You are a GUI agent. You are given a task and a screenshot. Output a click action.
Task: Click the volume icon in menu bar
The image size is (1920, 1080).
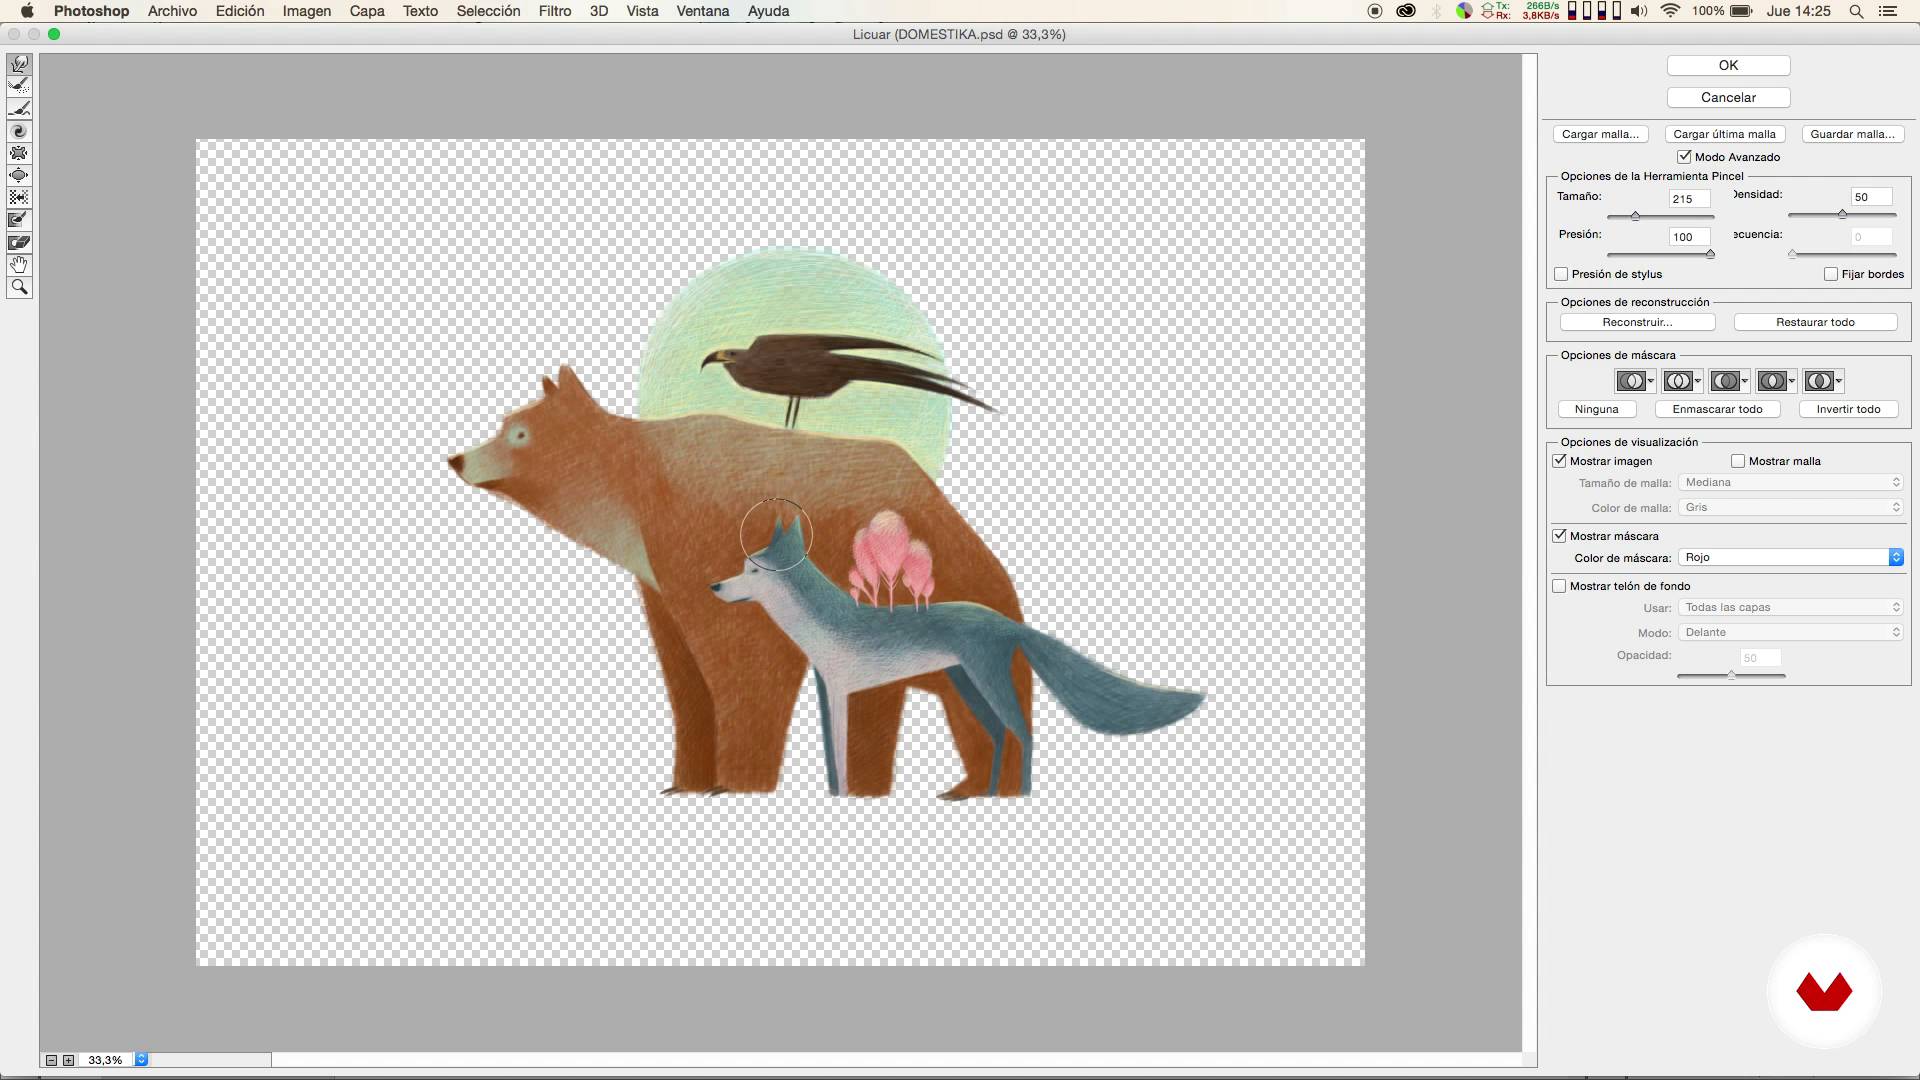point(1638,11)
